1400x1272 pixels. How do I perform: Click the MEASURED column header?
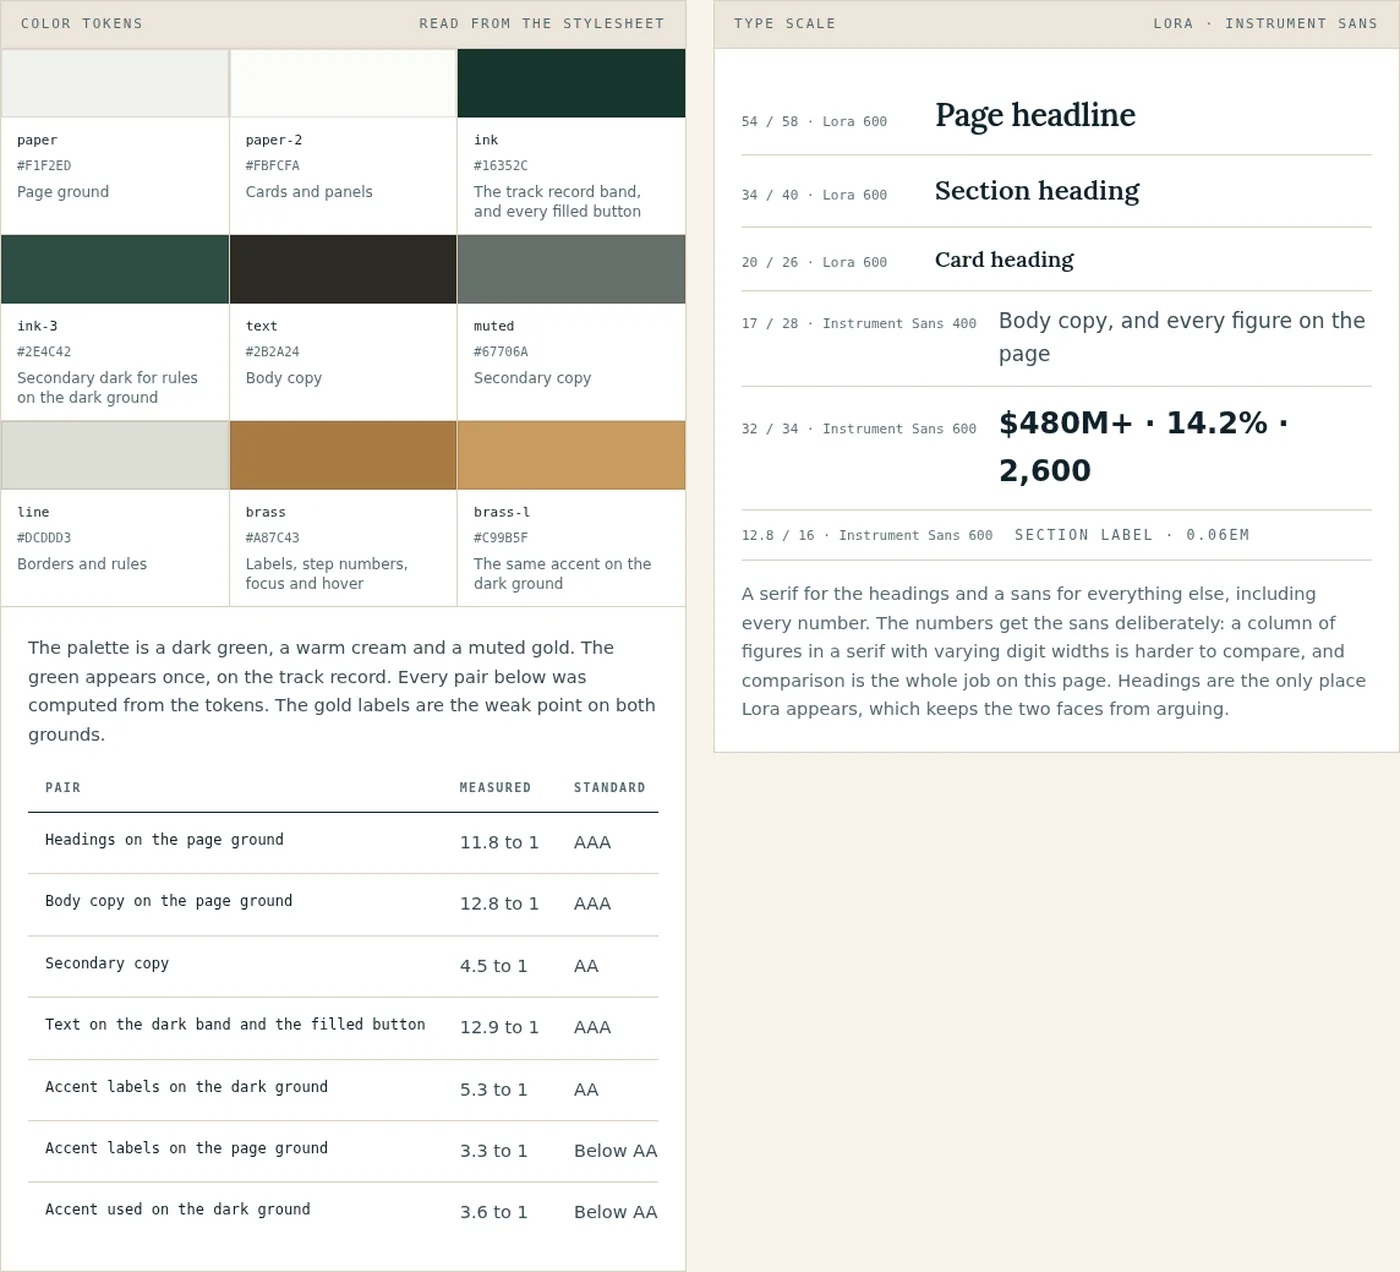point(495,788)
